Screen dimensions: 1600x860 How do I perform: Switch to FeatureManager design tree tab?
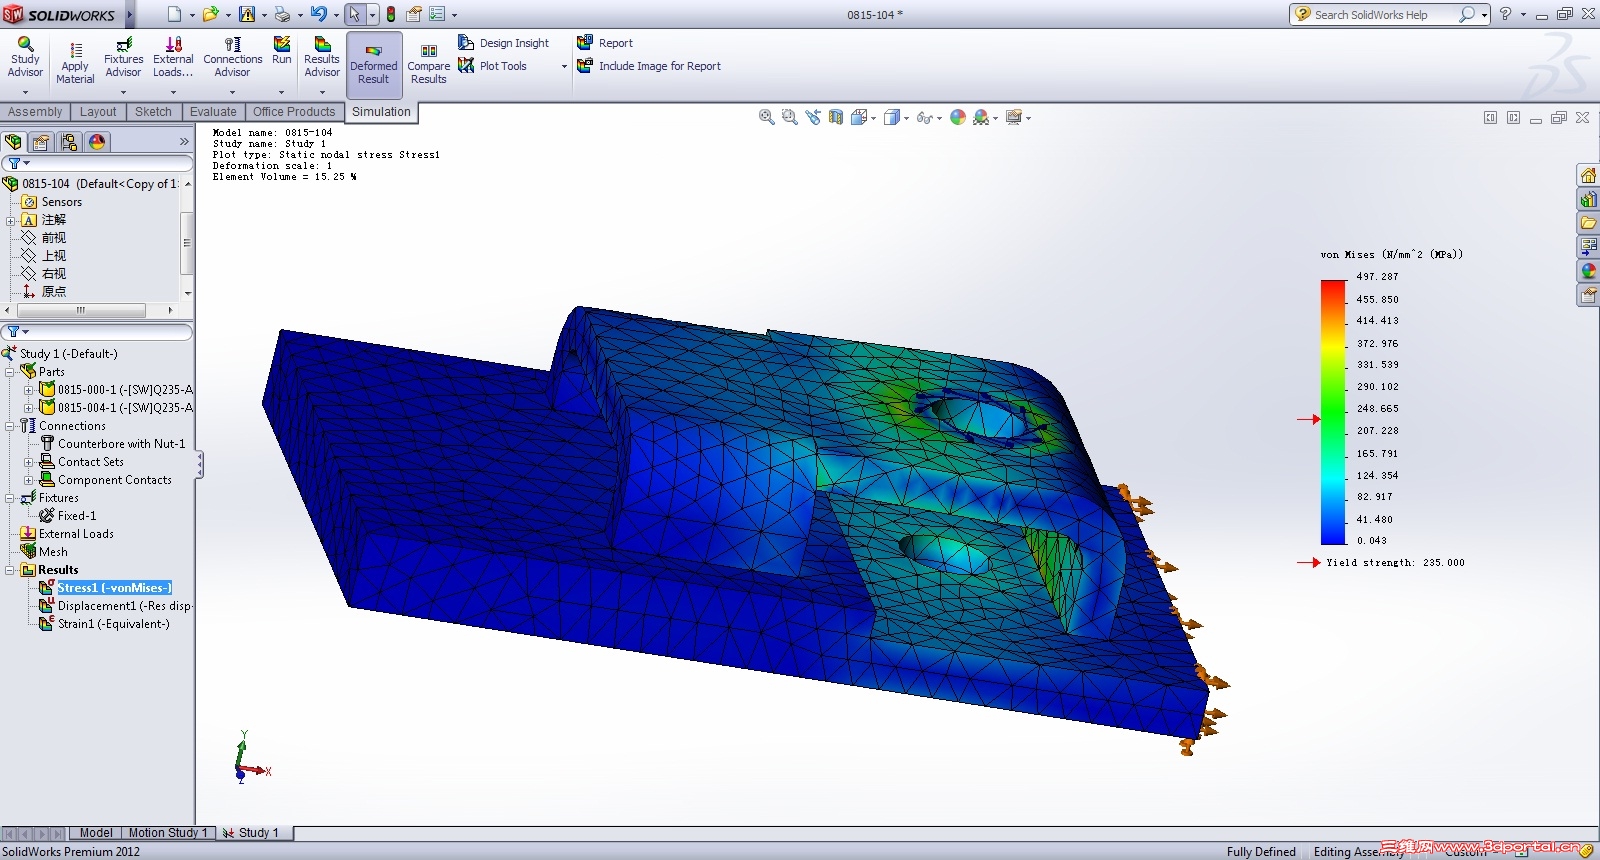(13, 142)
